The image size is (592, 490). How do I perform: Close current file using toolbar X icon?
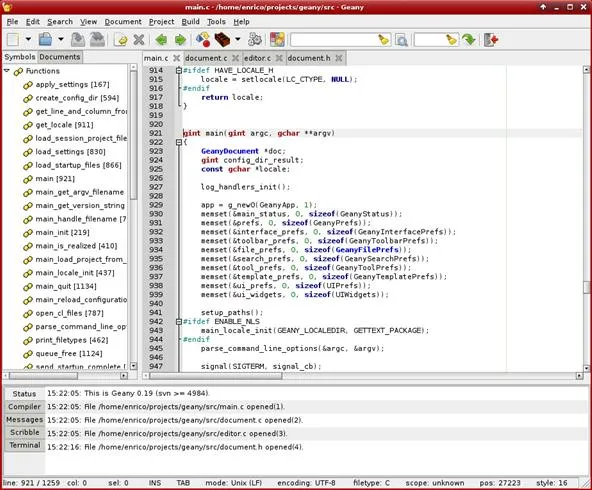point(139,40)
